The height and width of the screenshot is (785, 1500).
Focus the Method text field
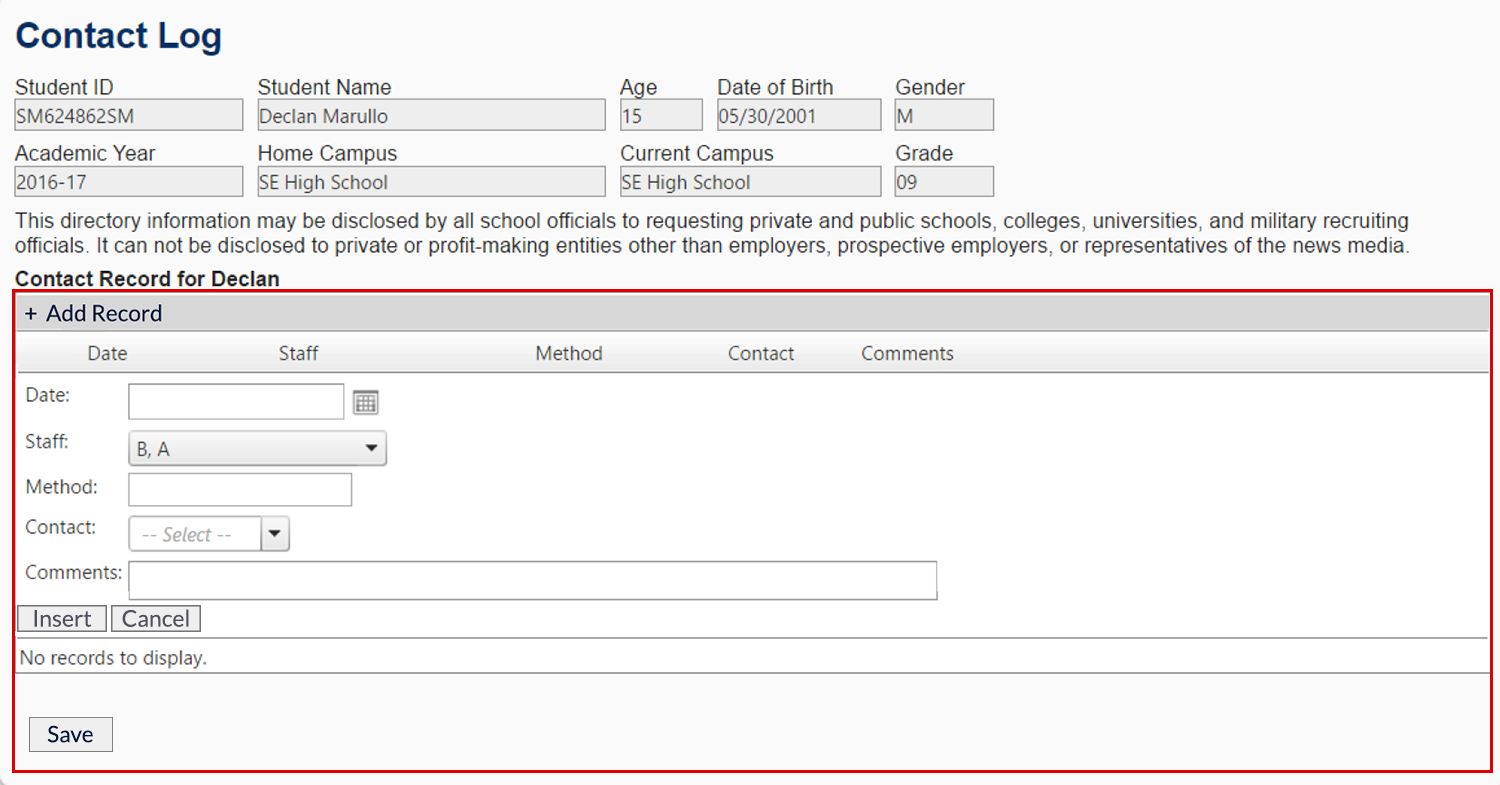tap(240, 490)
